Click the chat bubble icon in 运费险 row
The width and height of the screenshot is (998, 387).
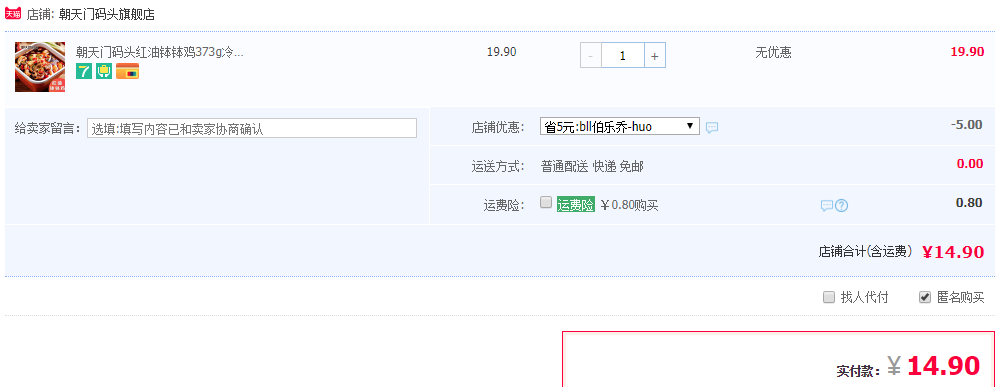coord(827,206)
